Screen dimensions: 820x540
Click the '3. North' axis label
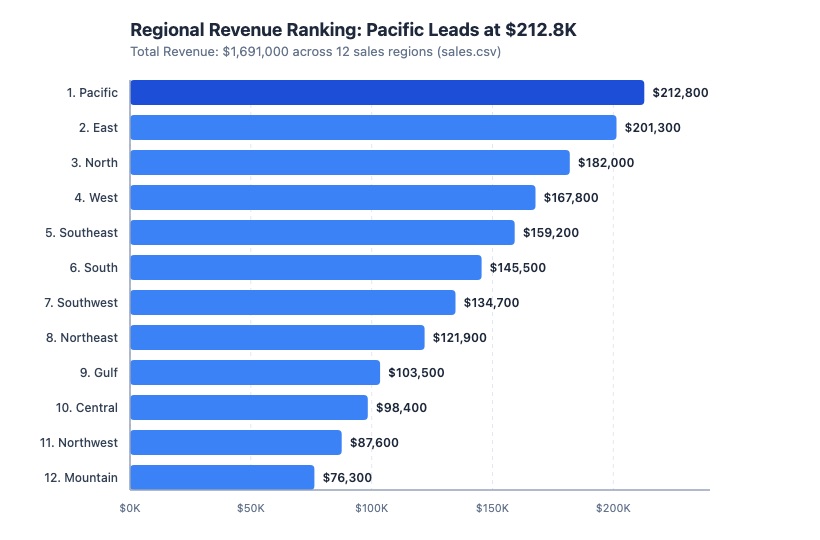(x=95, y=163)
